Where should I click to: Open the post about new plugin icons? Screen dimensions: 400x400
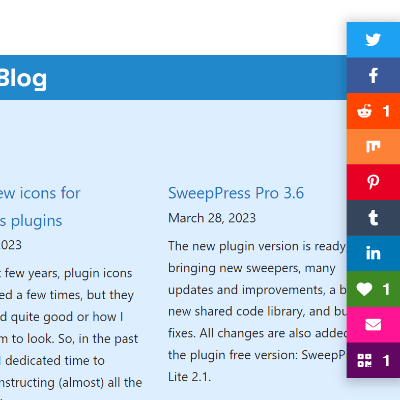coord(40,207)
